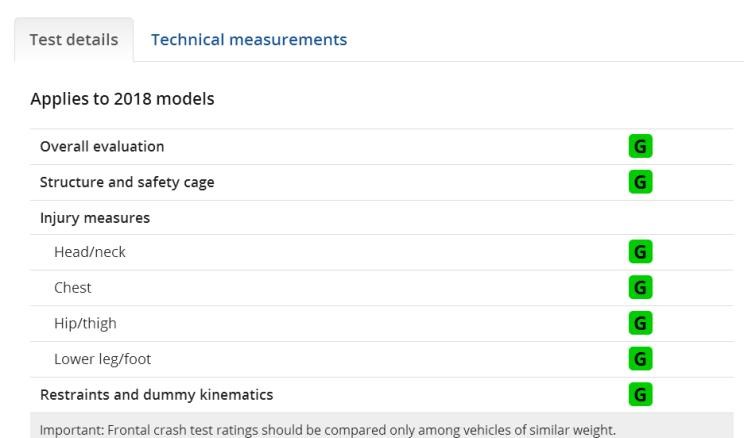Click the Restraints and dummy kinematics label
Viewport: 744px width, 438px height.
click(x=157, y=395)
